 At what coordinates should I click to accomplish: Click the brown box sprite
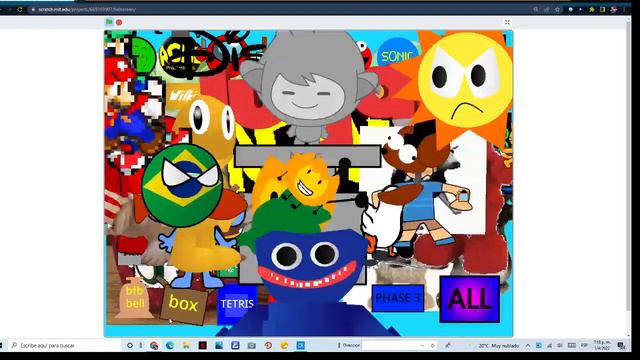(x=184, y=304)
